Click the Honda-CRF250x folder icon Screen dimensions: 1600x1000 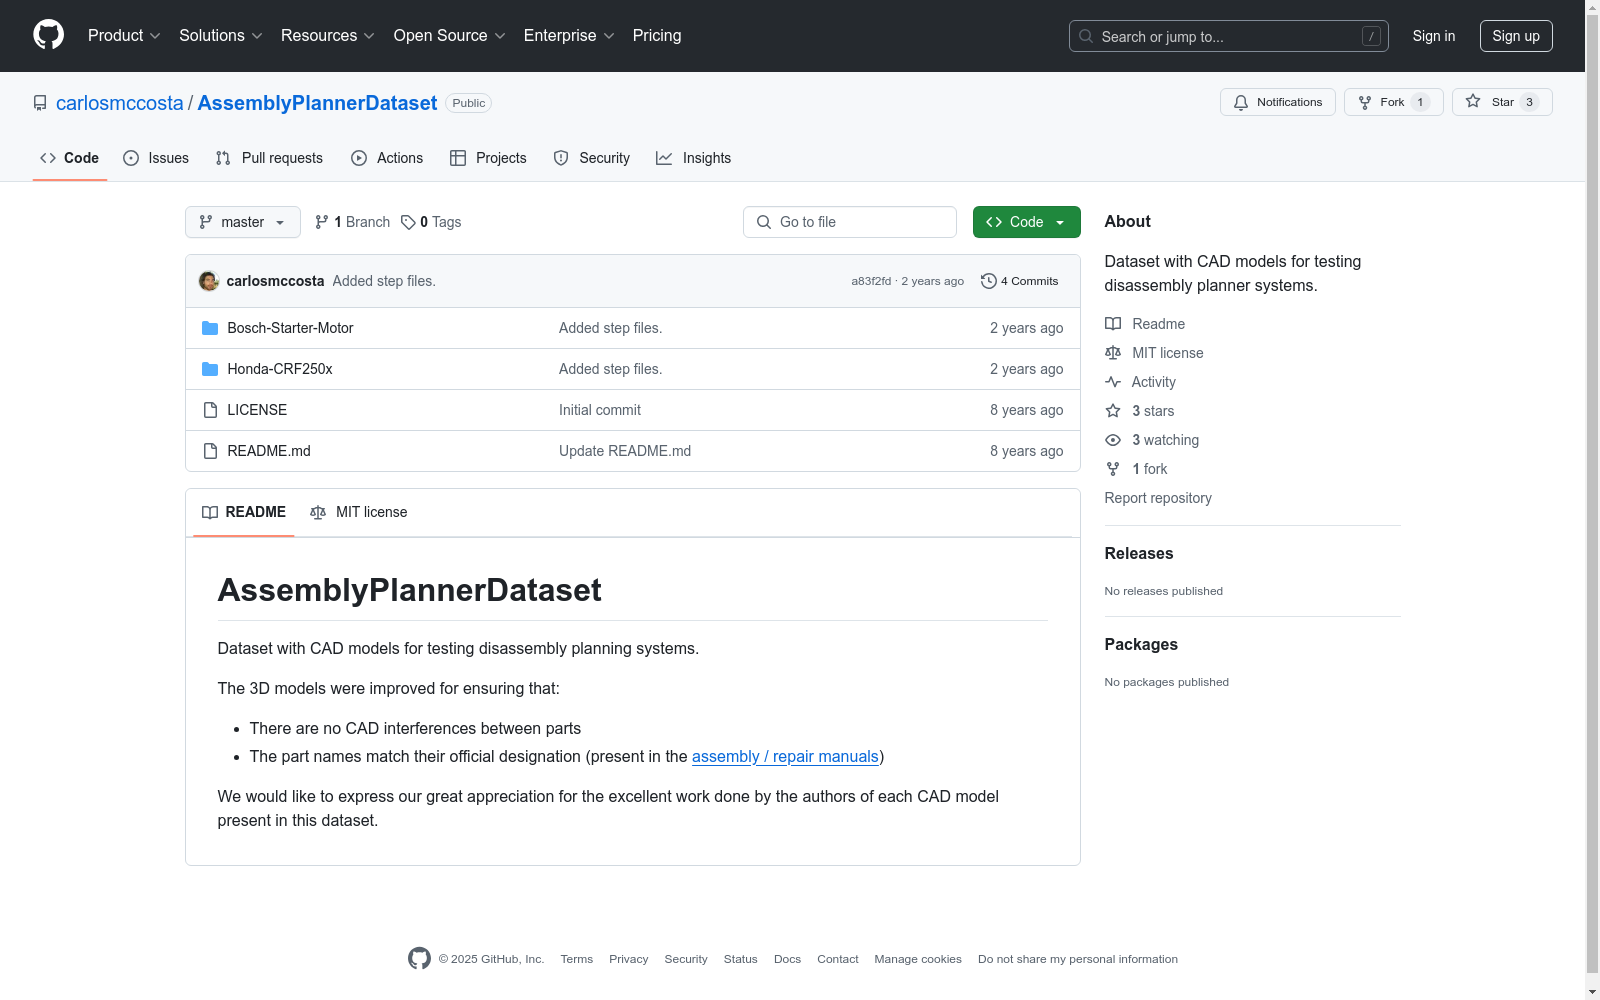(210, 369)
